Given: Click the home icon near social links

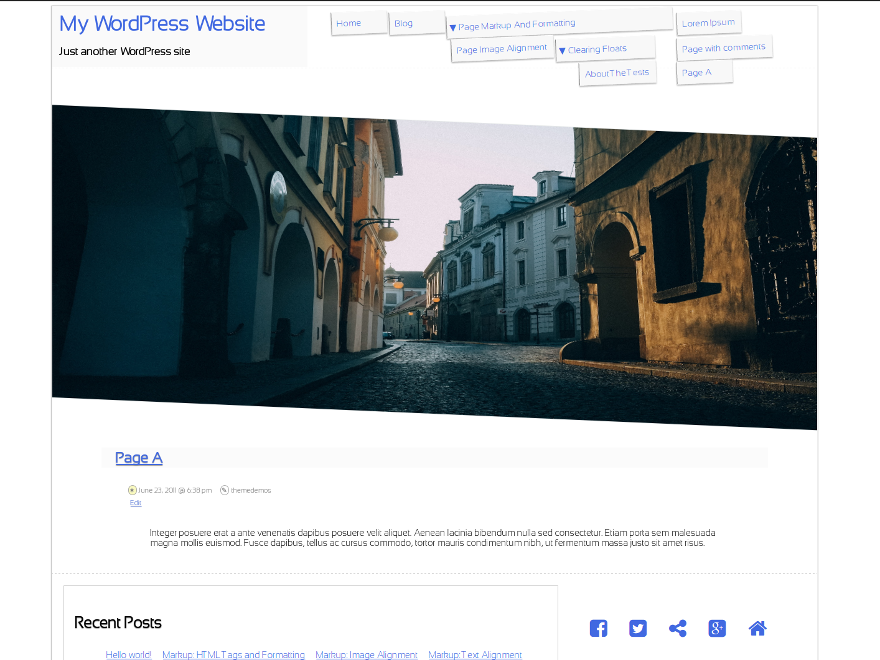Looking at the screenshot, I should [757, 628].
